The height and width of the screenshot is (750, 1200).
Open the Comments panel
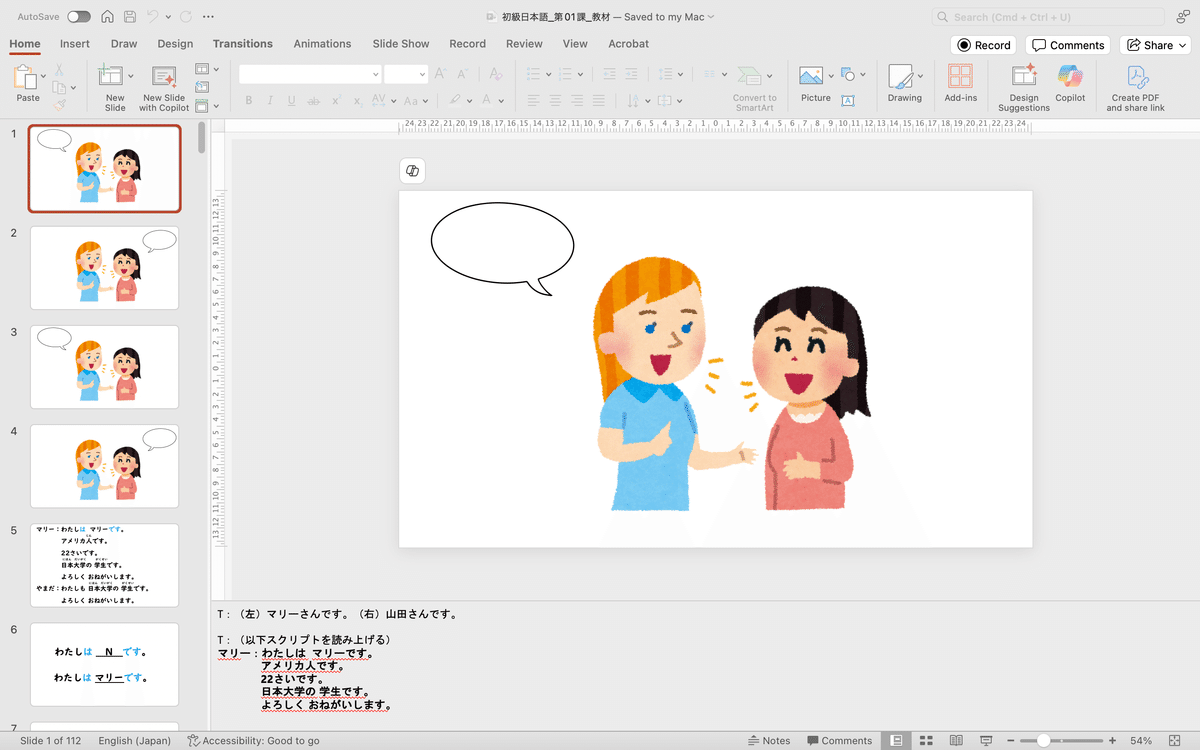(1068, 44)
